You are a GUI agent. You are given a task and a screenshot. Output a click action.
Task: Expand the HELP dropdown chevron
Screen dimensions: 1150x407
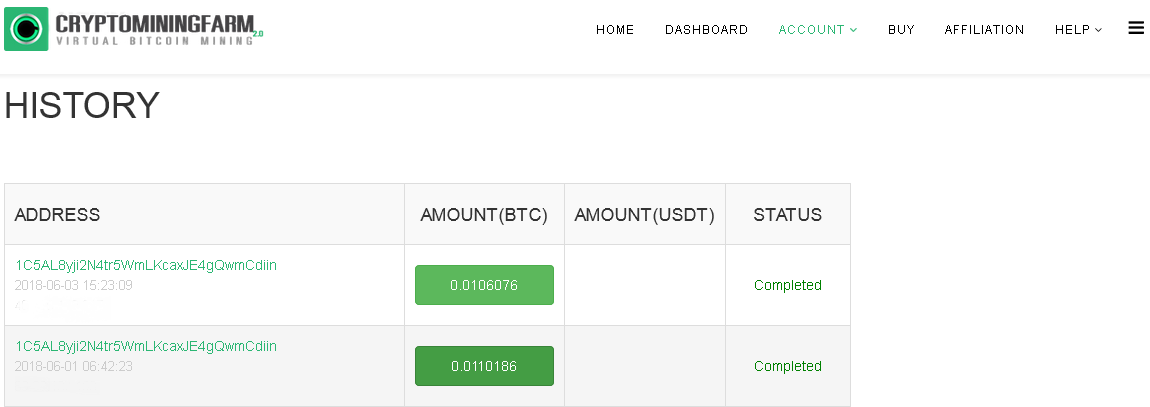[1098, 30]
